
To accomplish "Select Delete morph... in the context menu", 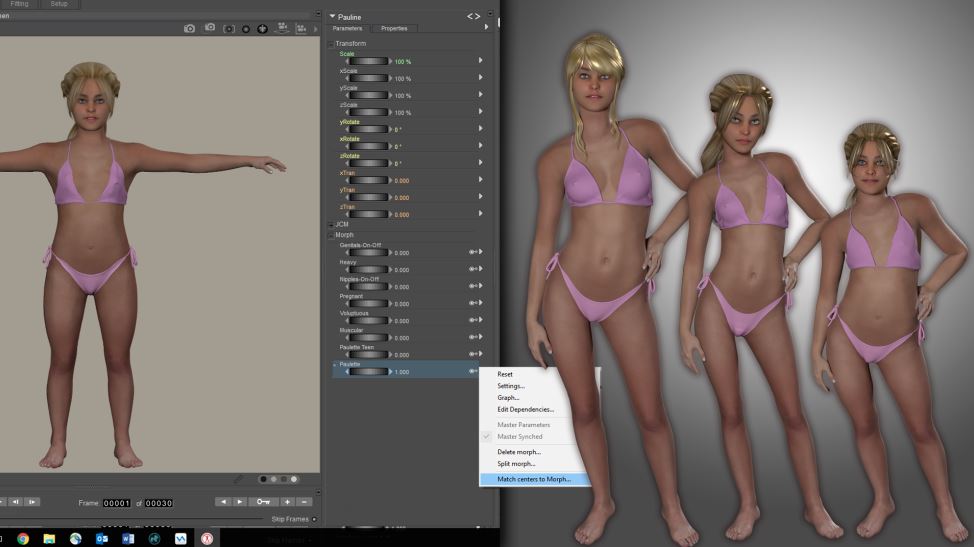I will pos(519,452).
